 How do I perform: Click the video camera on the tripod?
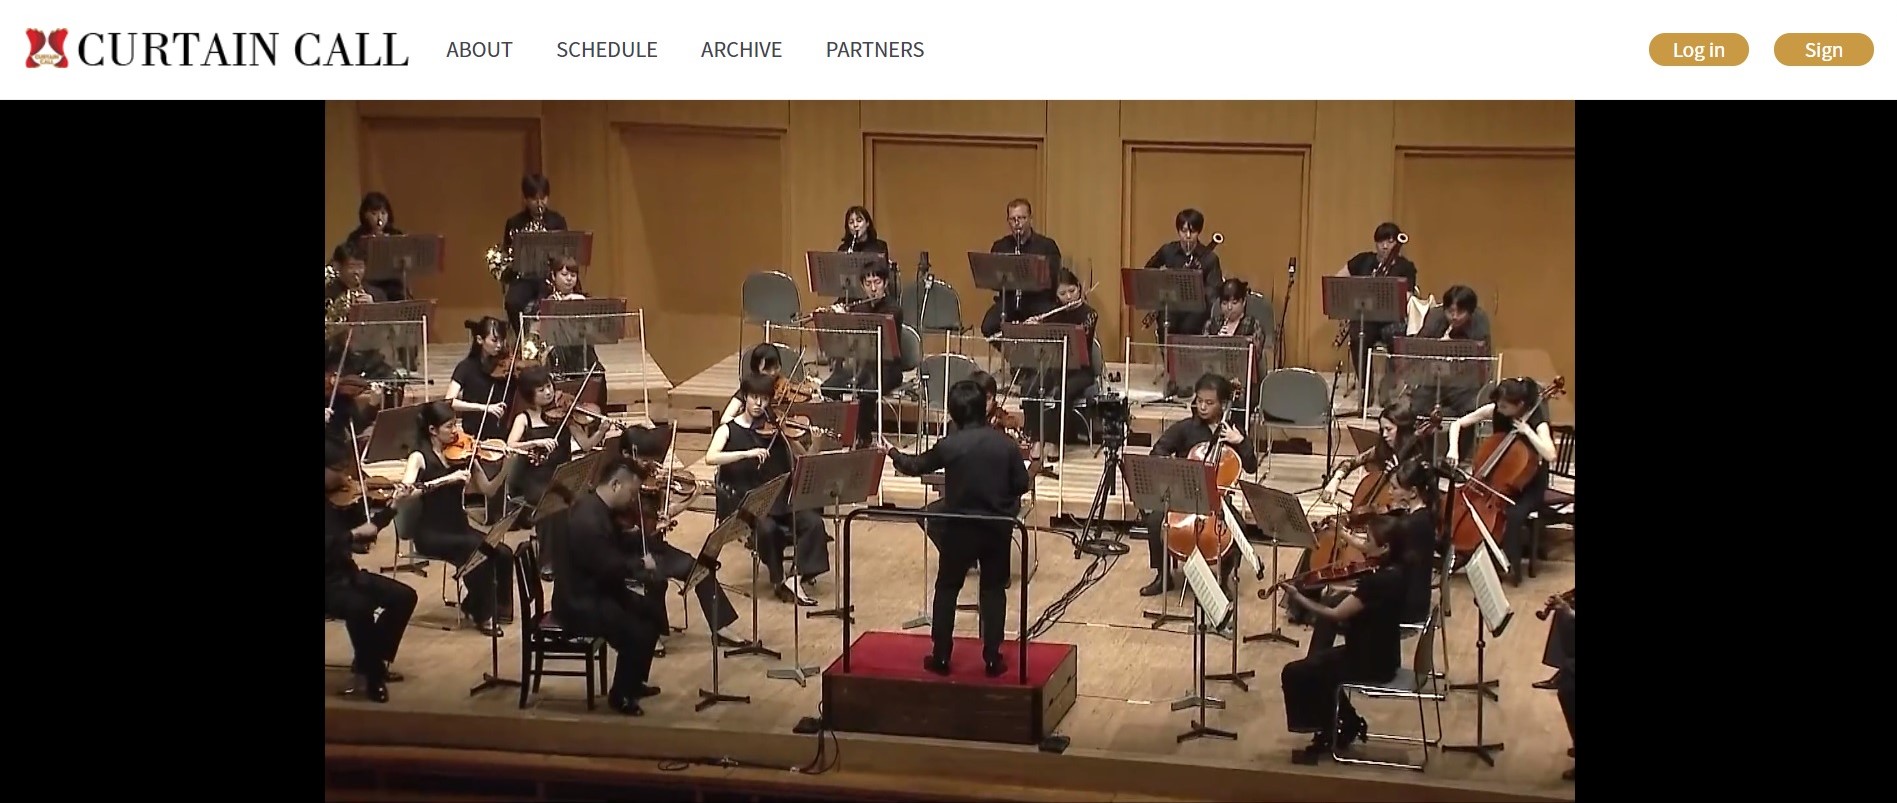[1111, 412]
